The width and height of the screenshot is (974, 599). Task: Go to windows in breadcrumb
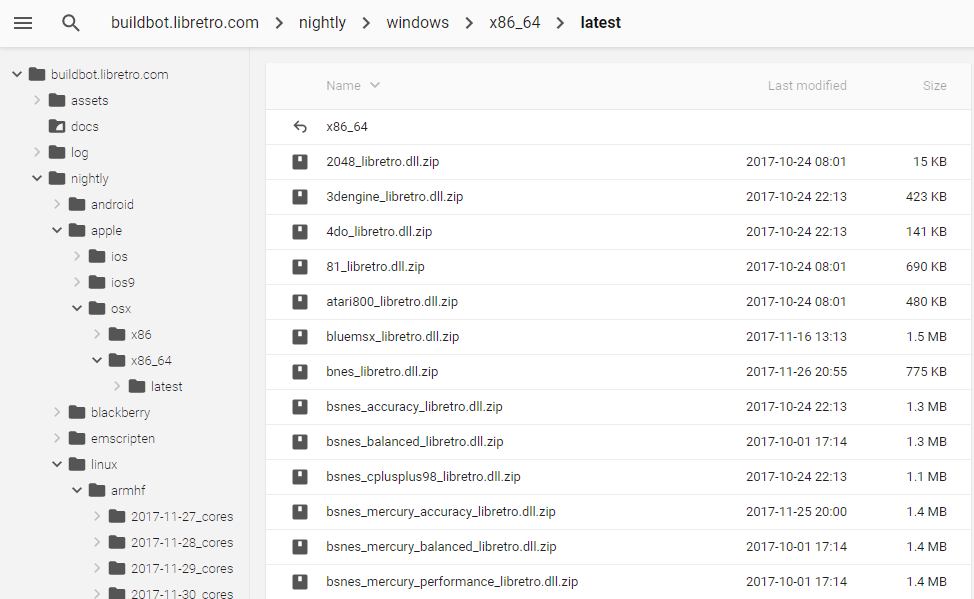coord(417,23)
